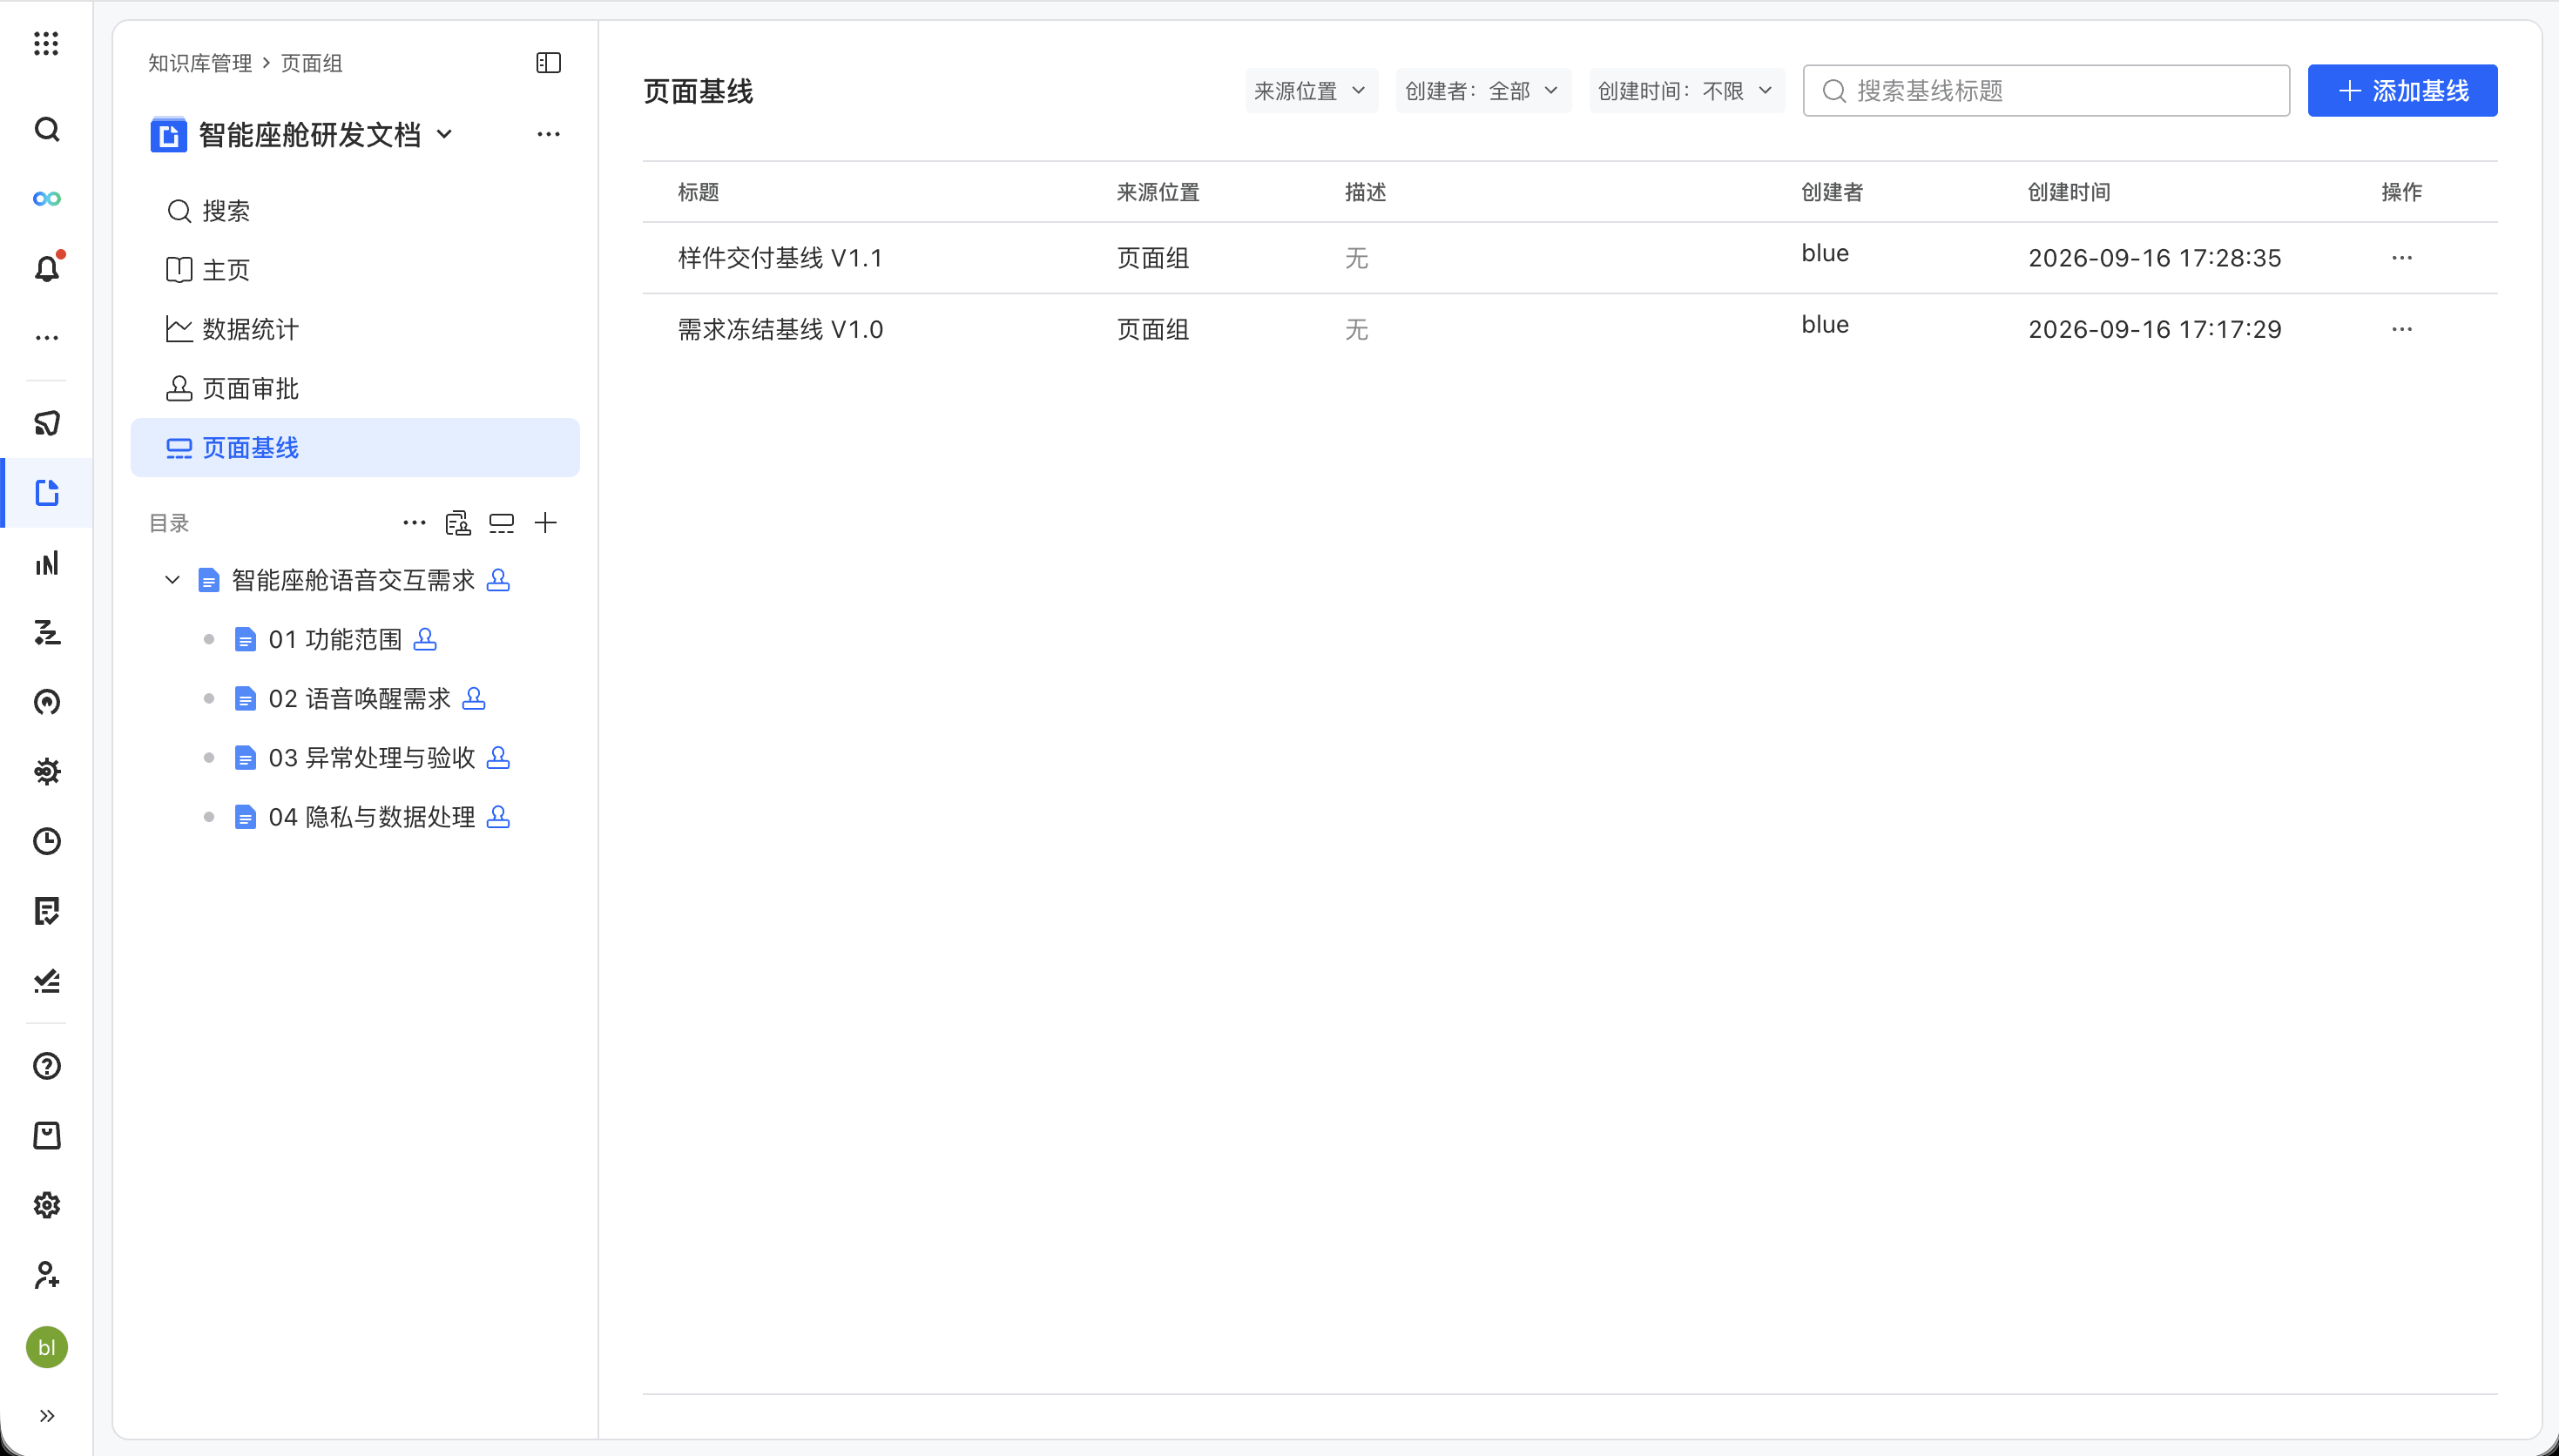This screenshot has width=2559, height=1456.
Task: Open actions menu for 需求冻结基线 V1.0
Action: coord(2402,329)
